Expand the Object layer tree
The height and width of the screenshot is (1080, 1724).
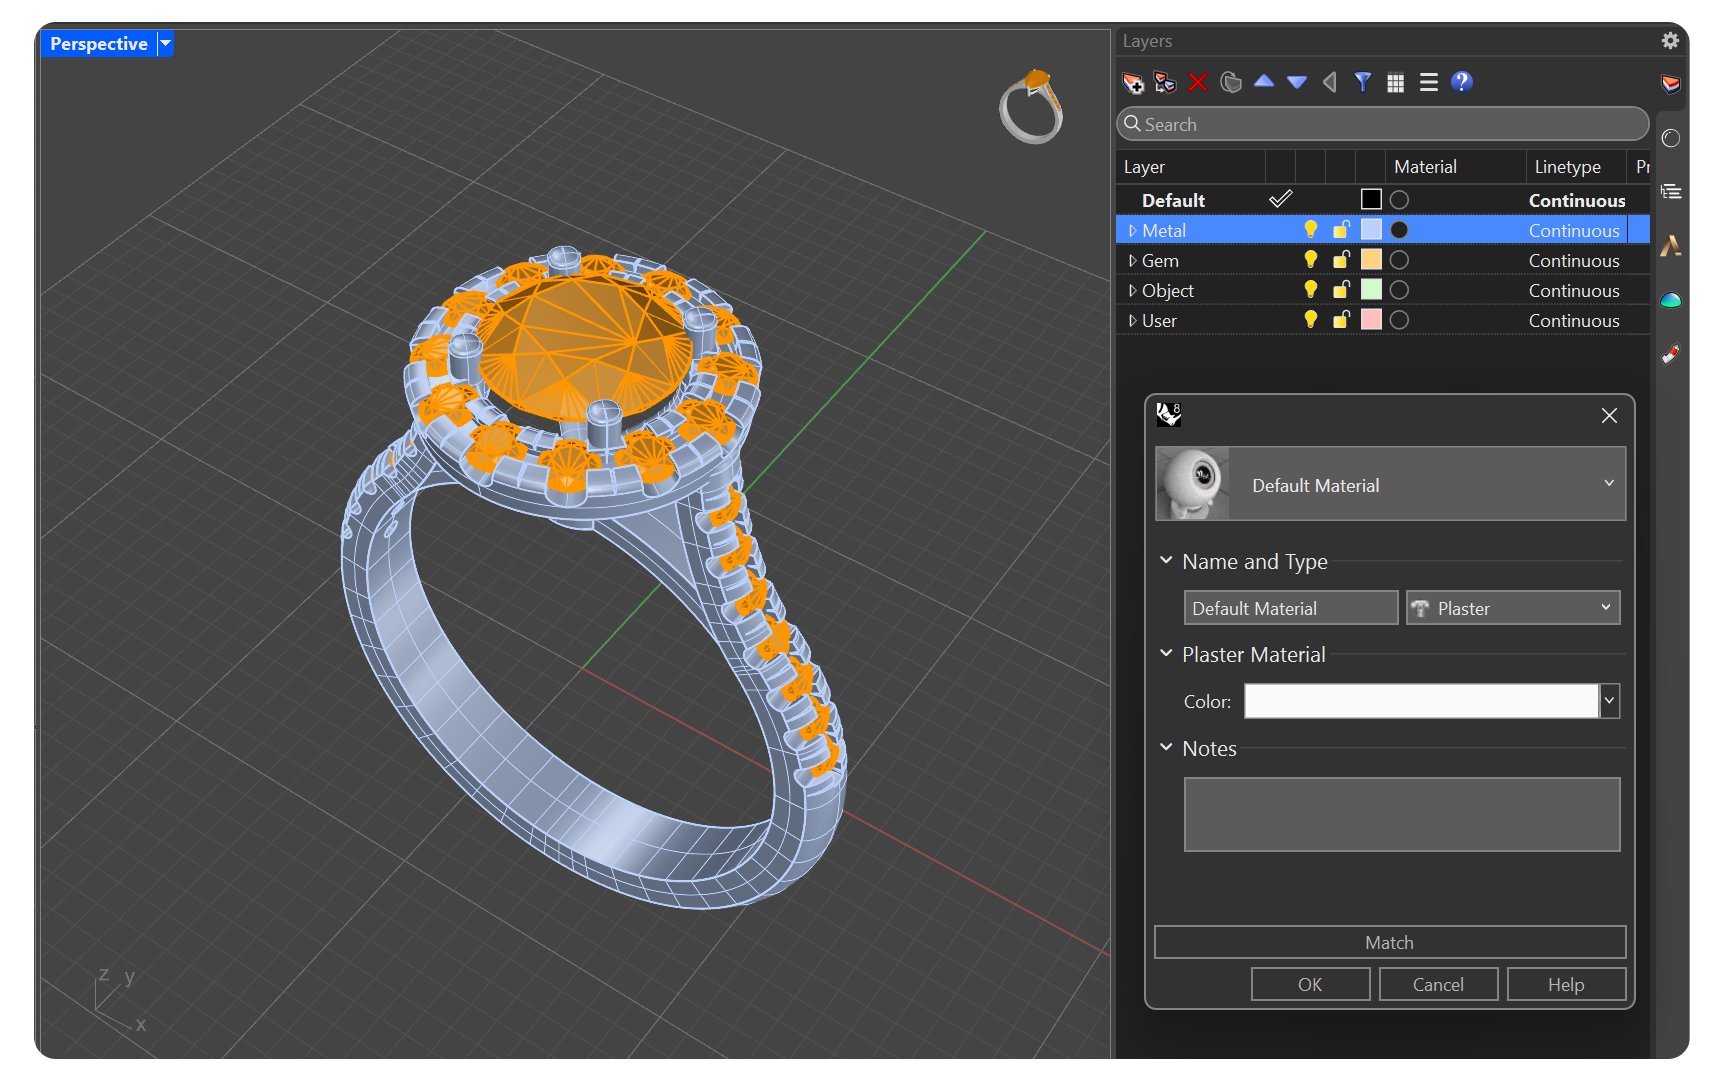pyautogui.click(x=1132, y=290)
